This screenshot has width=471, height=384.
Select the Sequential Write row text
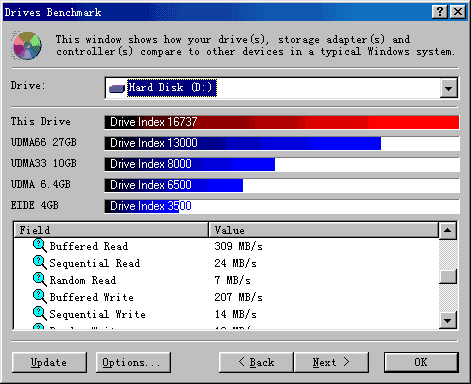[98, 314]
